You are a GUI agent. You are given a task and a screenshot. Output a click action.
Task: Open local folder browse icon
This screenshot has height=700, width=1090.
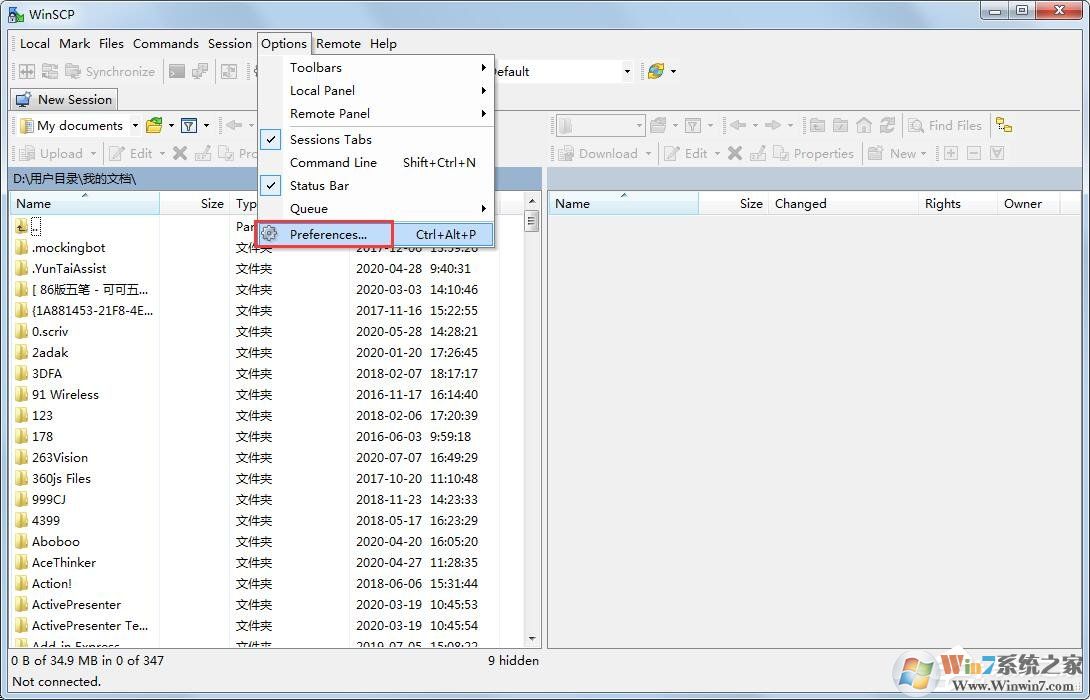point(154,125)
